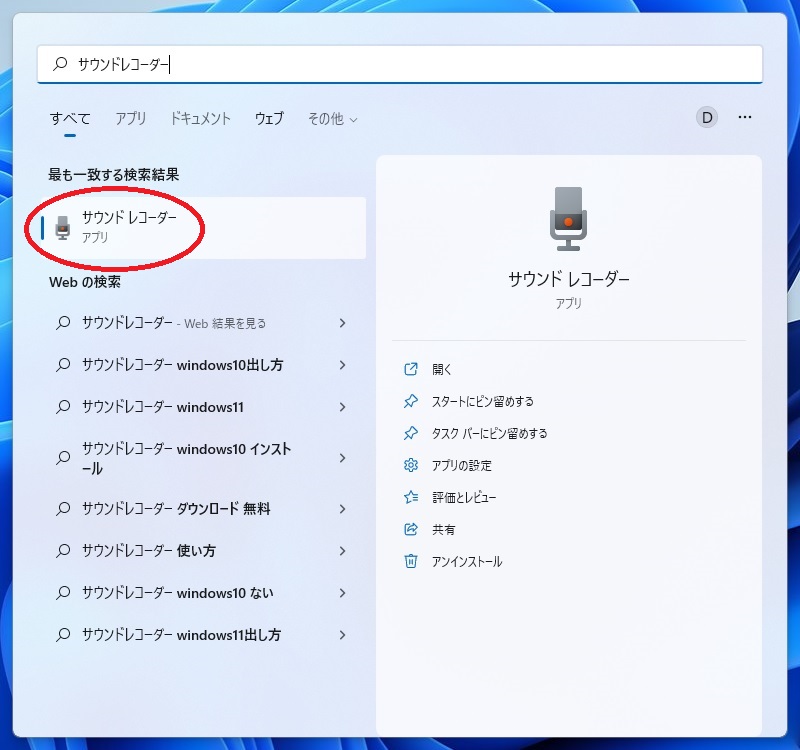Viewport: 800px width, 750px height.
Task: Choose アンインストール action
Action: tap(467, 562)
